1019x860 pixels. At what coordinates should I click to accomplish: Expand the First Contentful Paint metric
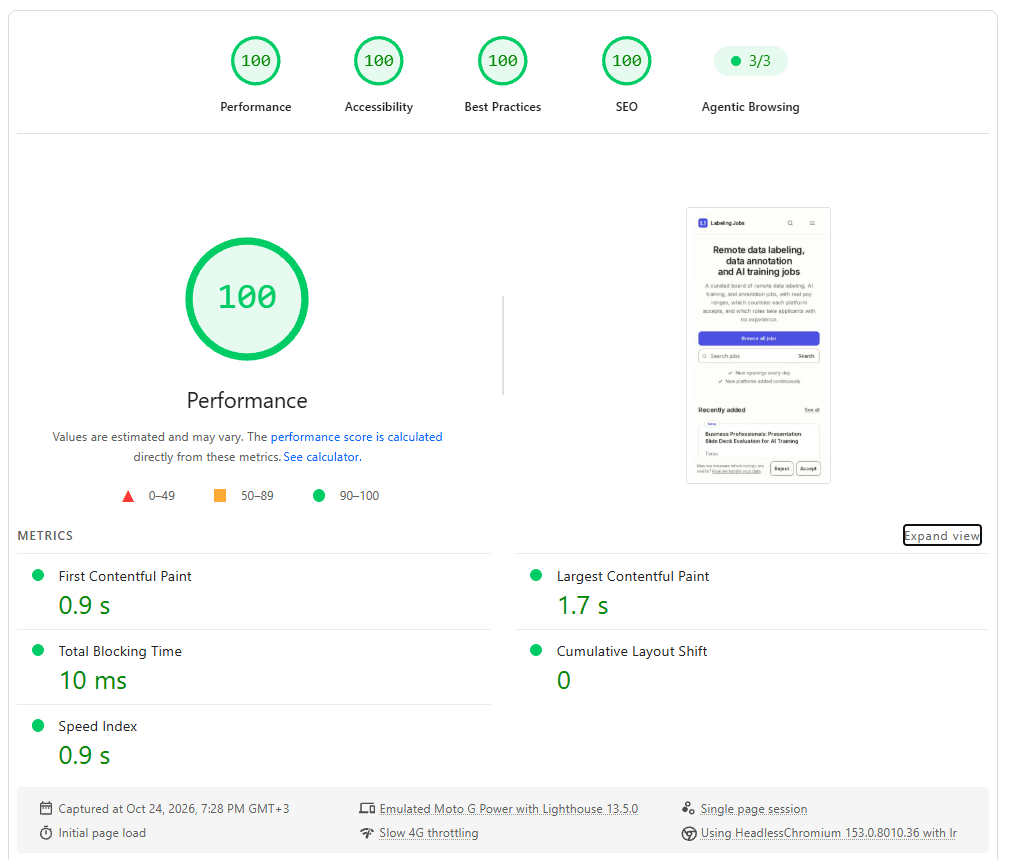254,592
